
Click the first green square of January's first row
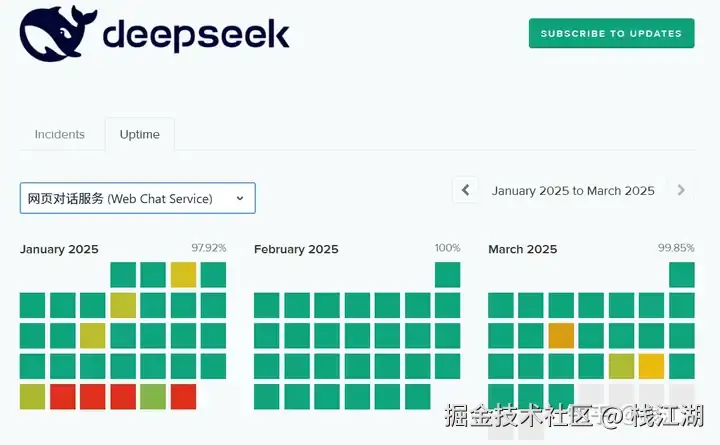(x=123, y=275)
